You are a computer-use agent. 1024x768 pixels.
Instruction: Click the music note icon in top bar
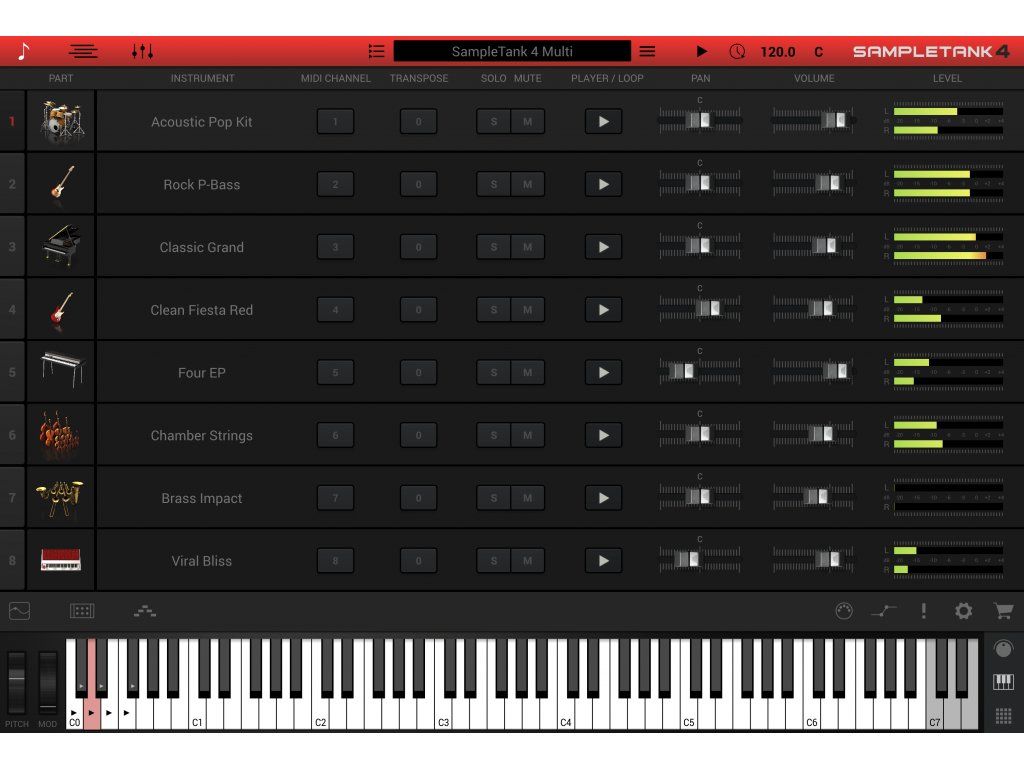[x=24, y=52]
